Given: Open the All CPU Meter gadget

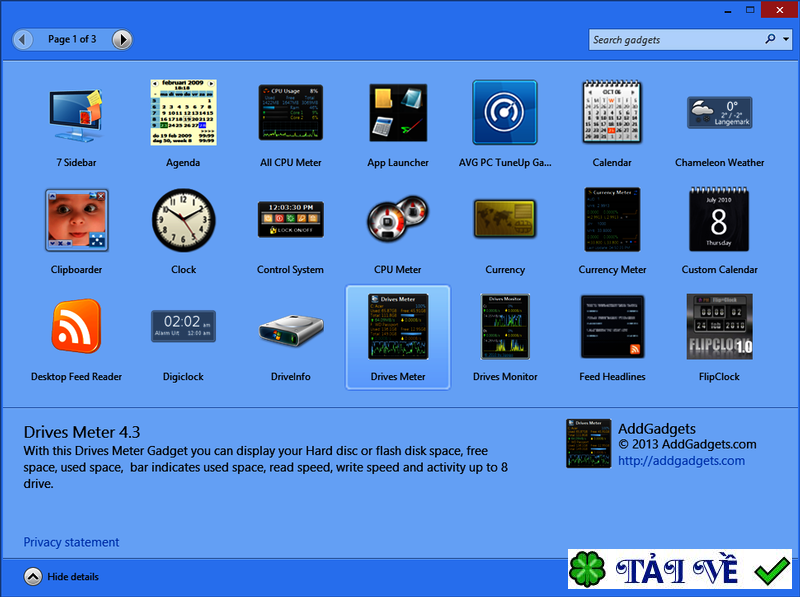Looking at the screenshot, I should point(290,112).
